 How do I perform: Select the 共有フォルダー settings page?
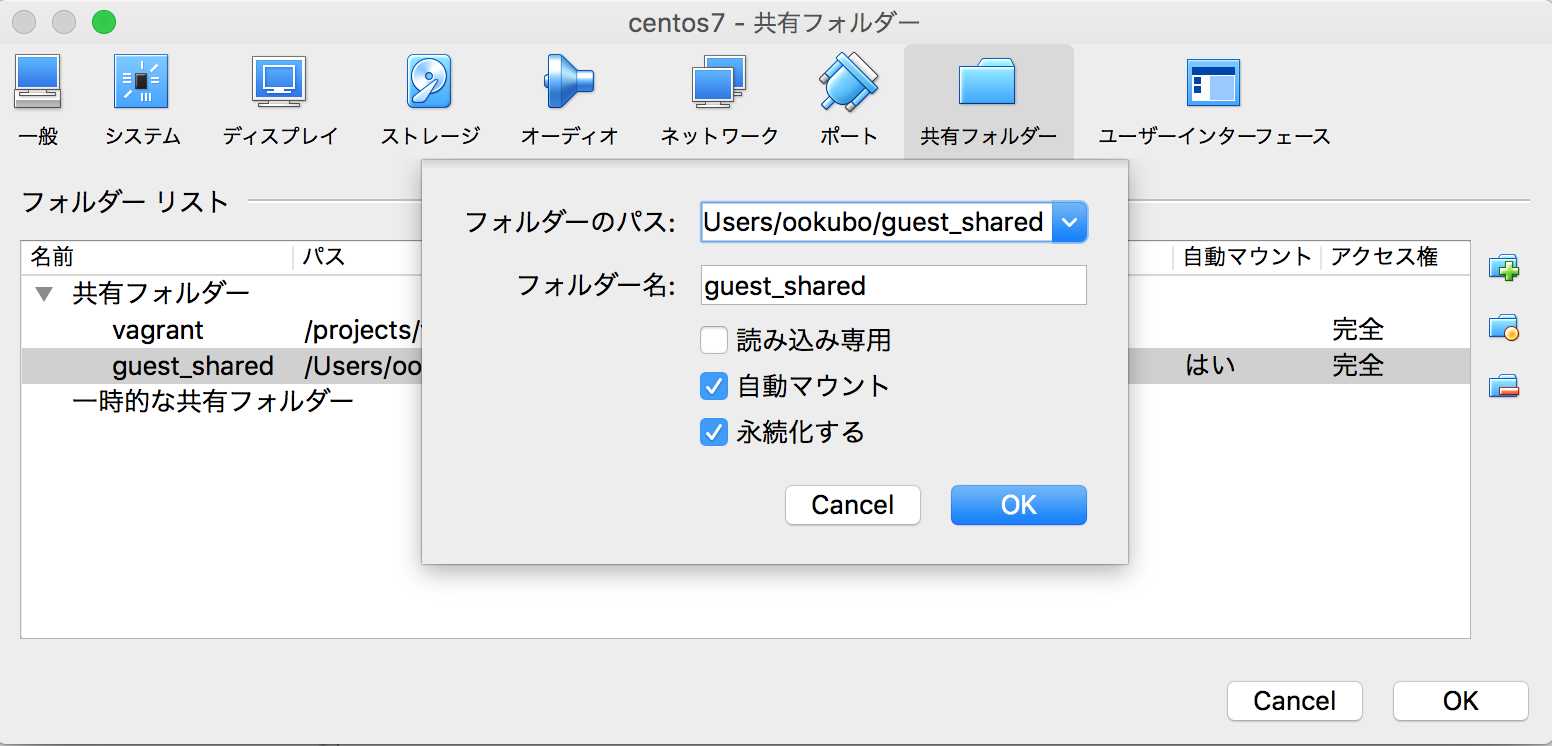pos(988,82)
